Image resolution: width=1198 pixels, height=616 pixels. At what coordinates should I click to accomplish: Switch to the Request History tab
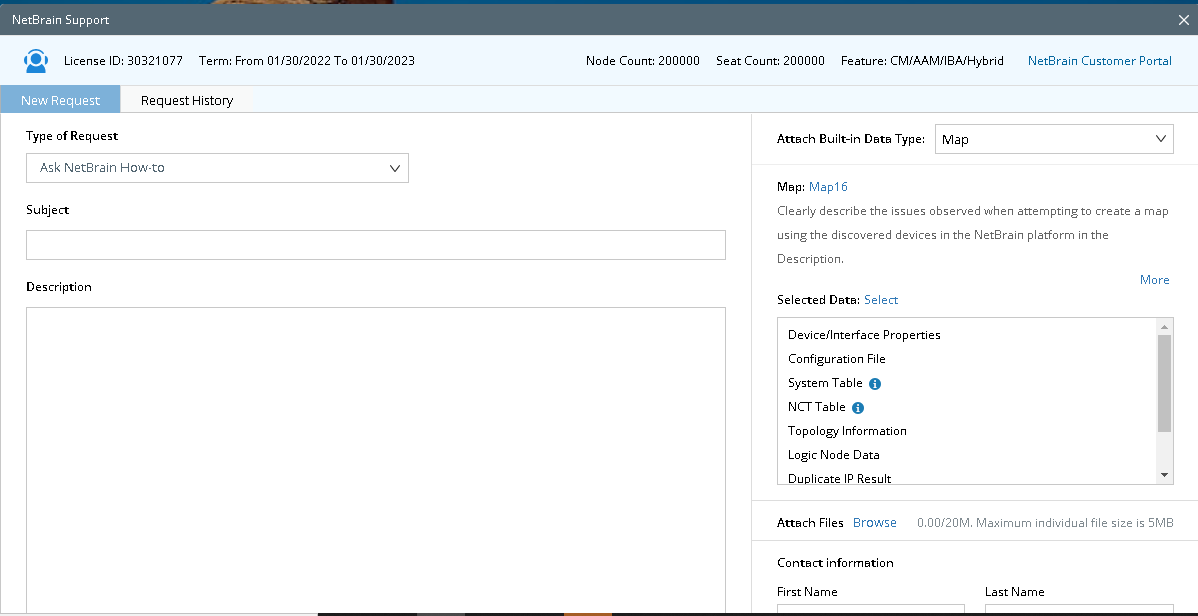point(186,100)
